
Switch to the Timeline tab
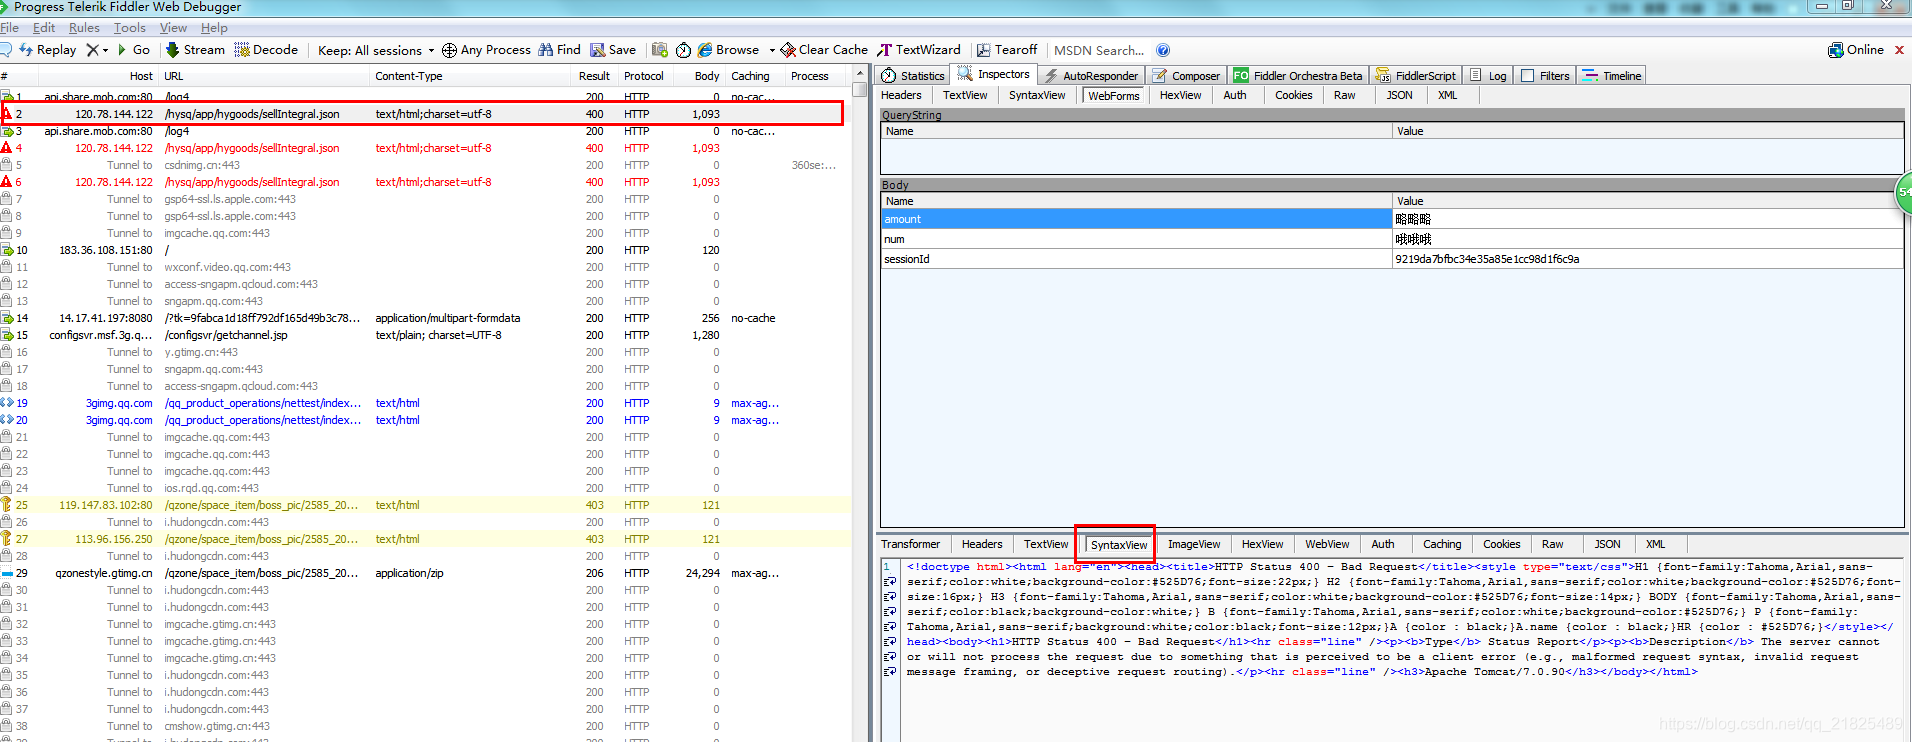1612,75
